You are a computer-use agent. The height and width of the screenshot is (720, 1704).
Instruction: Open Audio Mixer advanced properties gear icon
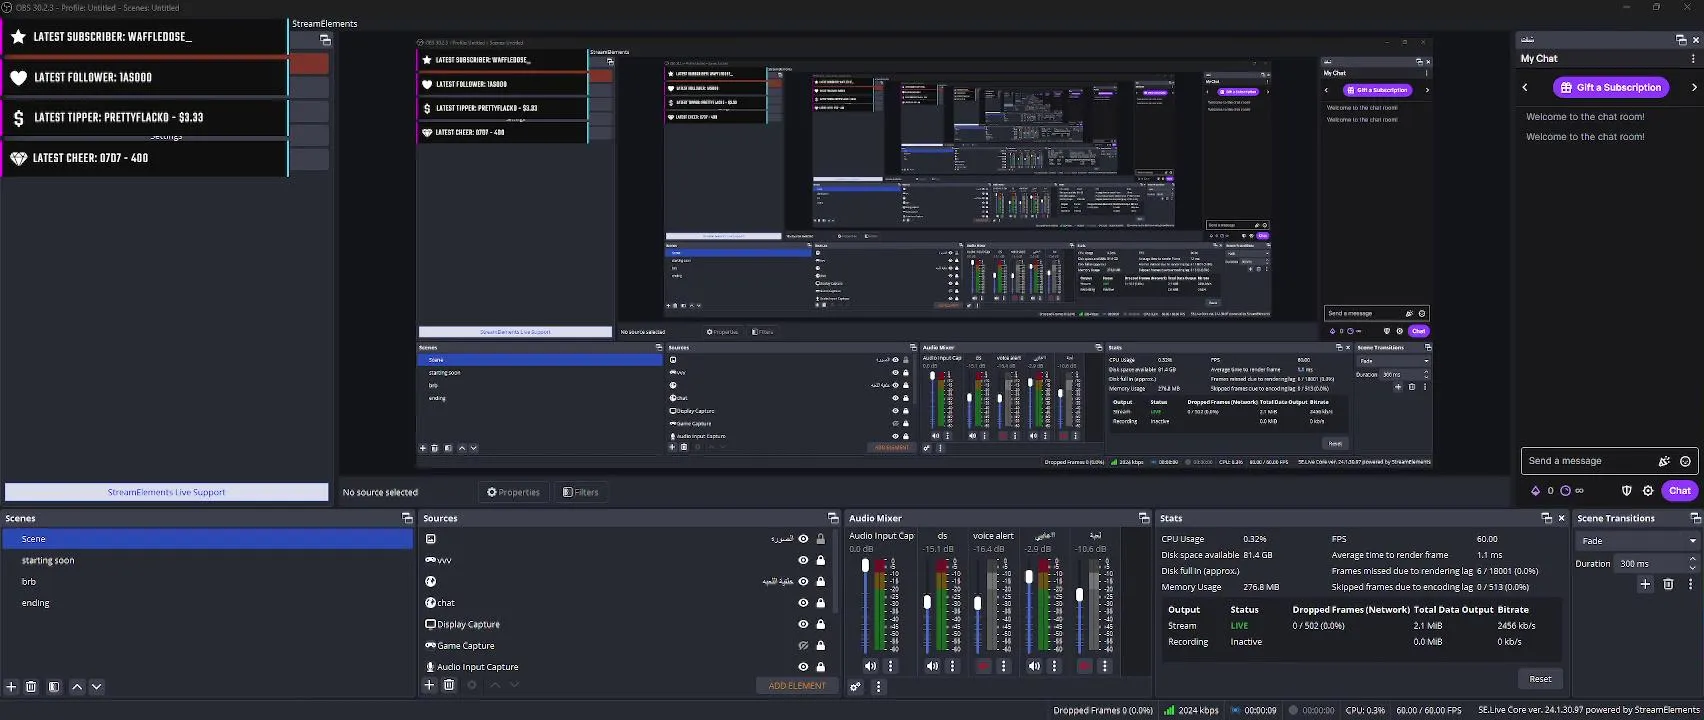click(x=855, y=687)
